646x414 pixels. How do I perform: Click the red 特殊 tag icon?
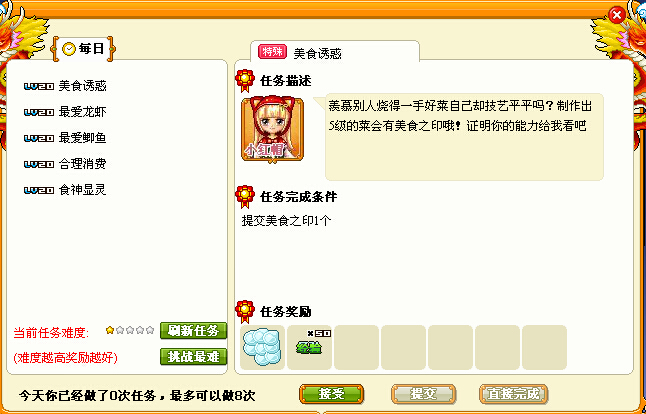click(x=272, y=52)
